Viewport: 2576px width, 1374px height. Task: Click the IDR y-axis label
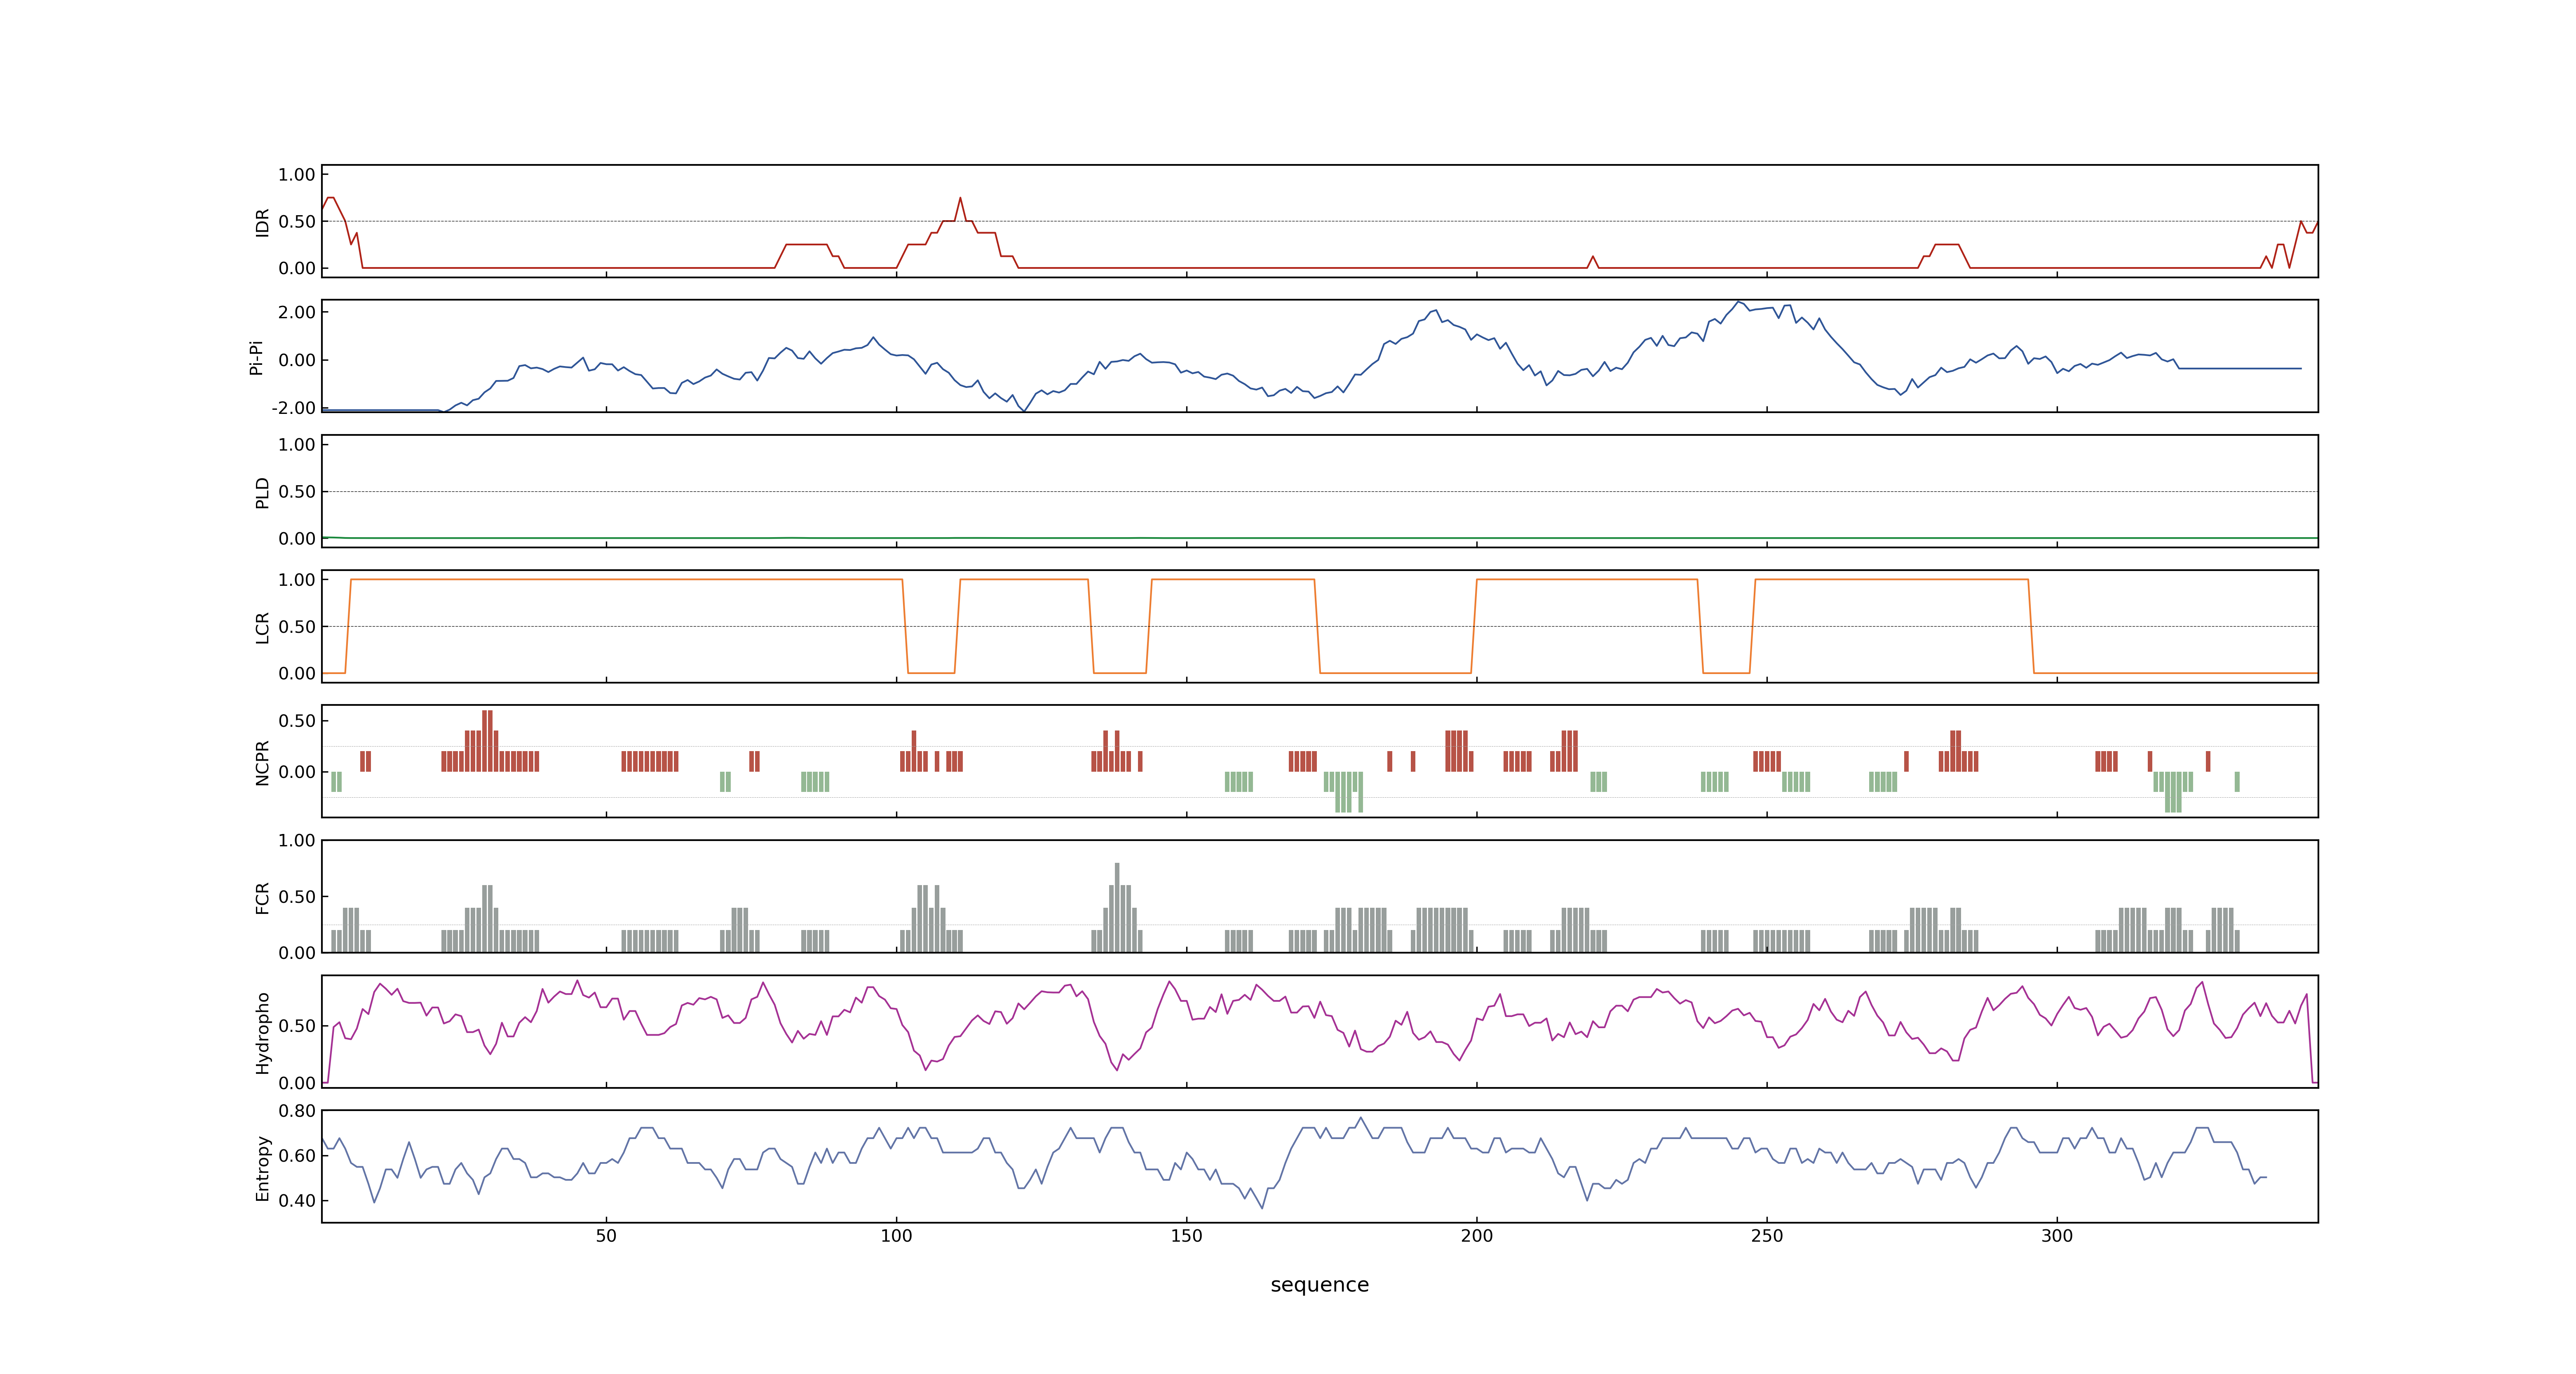tap(262, 222)
